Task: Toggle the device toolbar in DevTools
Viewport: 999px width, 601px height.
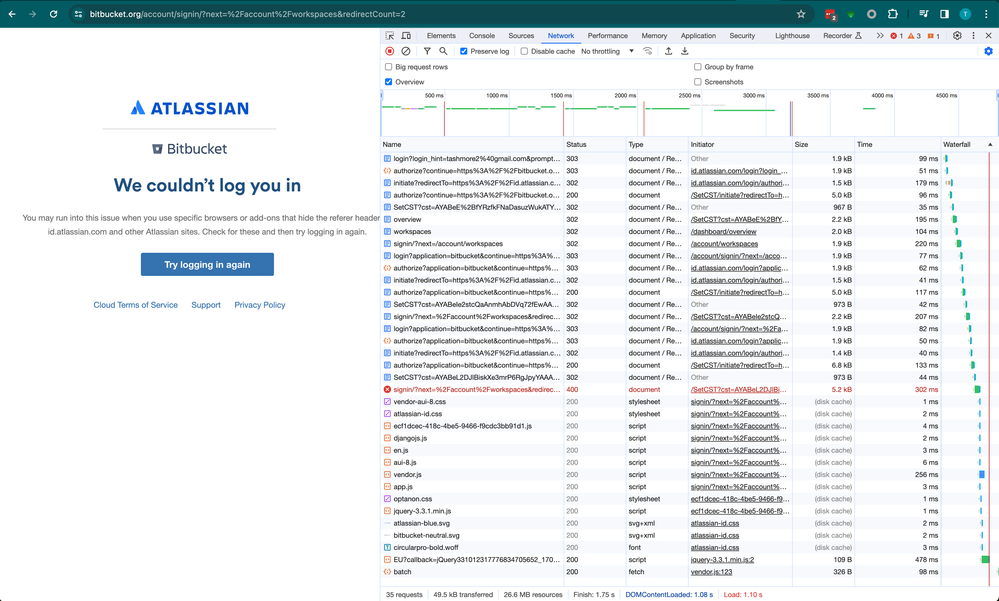Action: click(406, 36)
